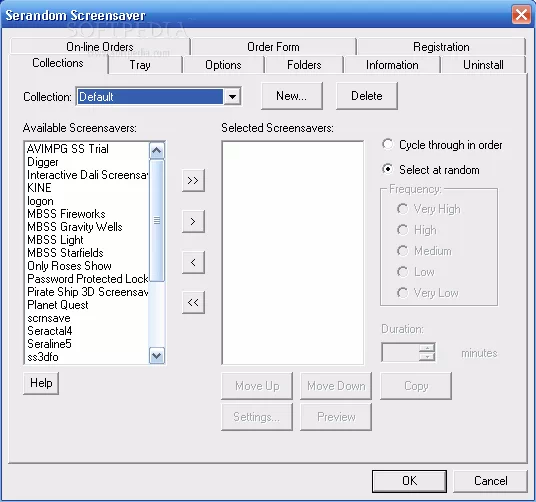Select ss3dfo in the list
Image resolution: width=536 pixels, height=502 pixels.
[87, 357]
